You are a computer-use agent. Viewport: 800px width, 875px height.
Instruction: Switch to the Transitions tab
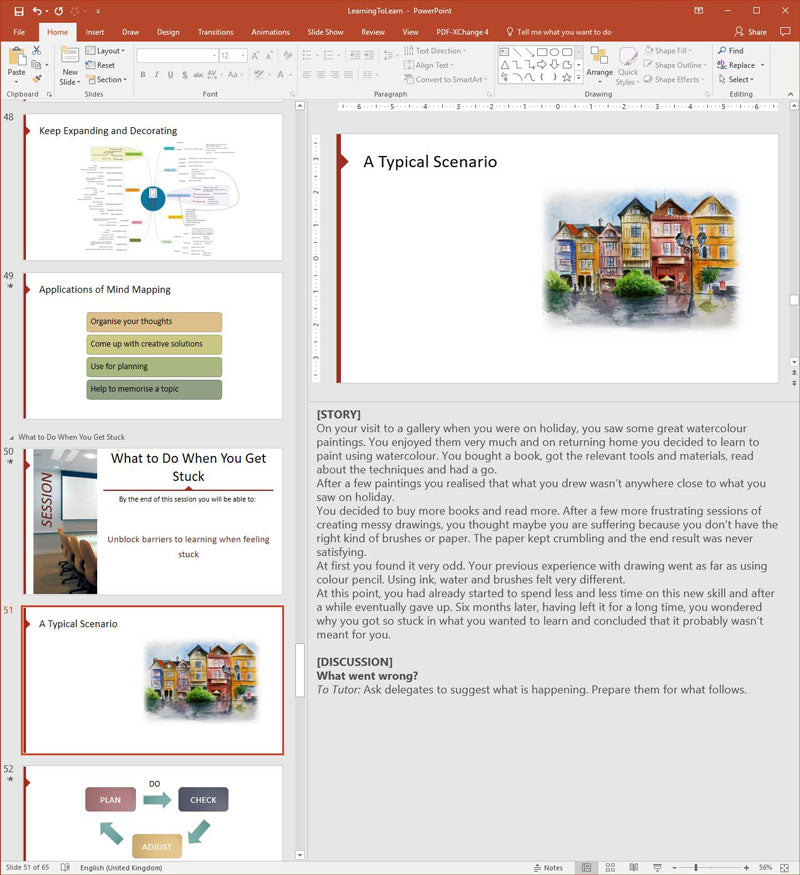215,32
